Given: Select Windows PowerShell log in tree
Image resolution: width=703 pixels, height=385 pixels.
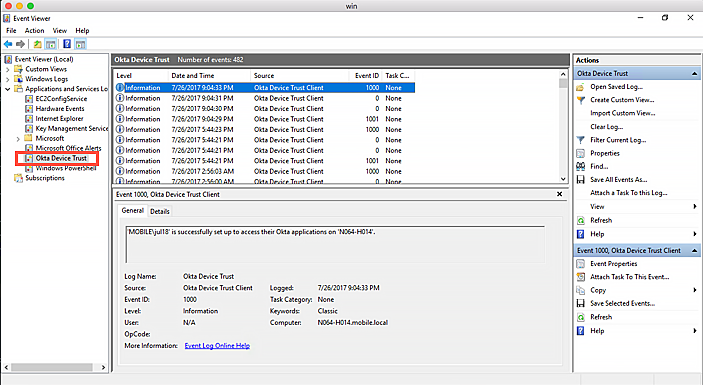Looking at the screenshot, I should tap(65, 169).
